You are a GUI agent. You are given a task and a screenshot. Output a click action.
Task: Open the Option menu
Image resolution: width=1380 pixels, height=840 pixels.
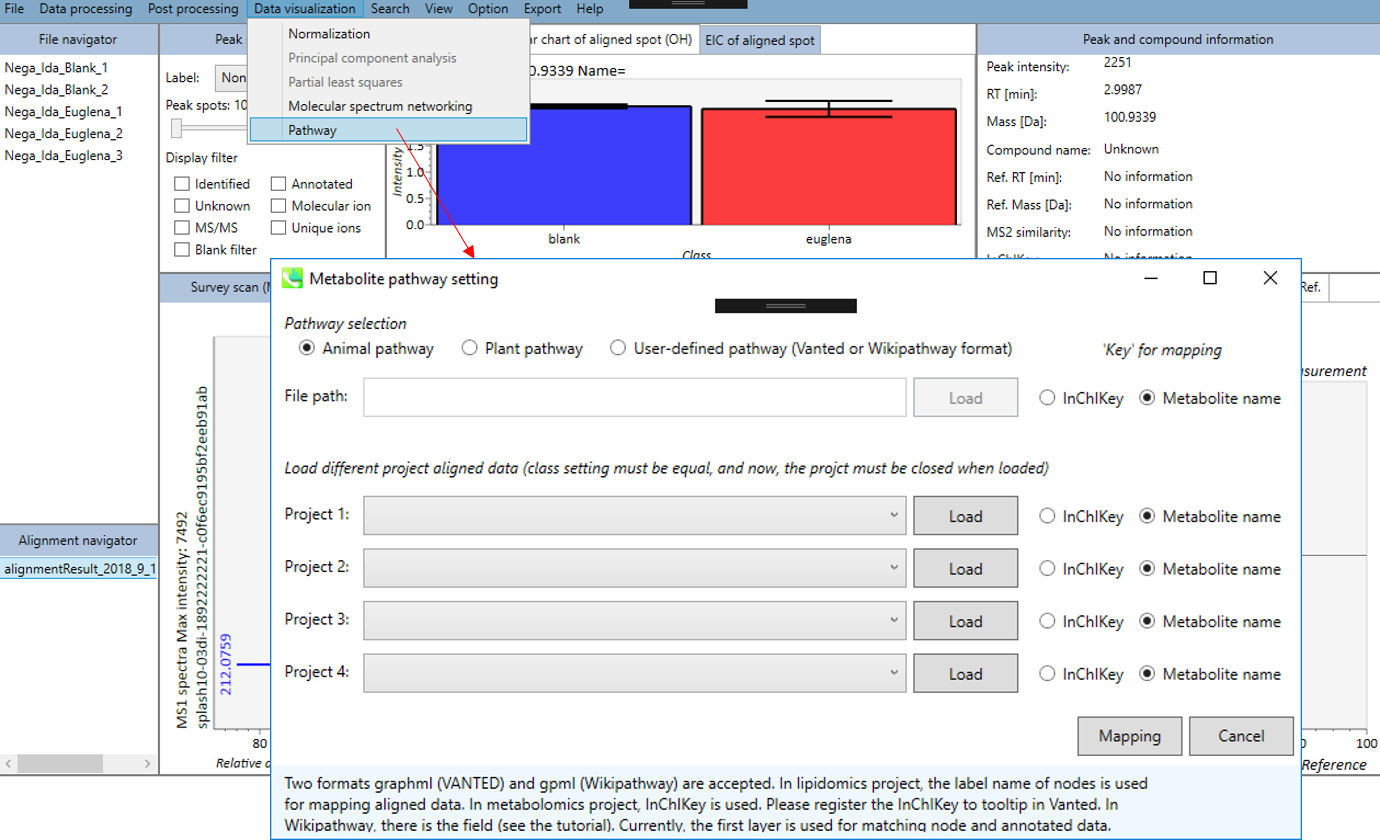(x=488, y=9)
